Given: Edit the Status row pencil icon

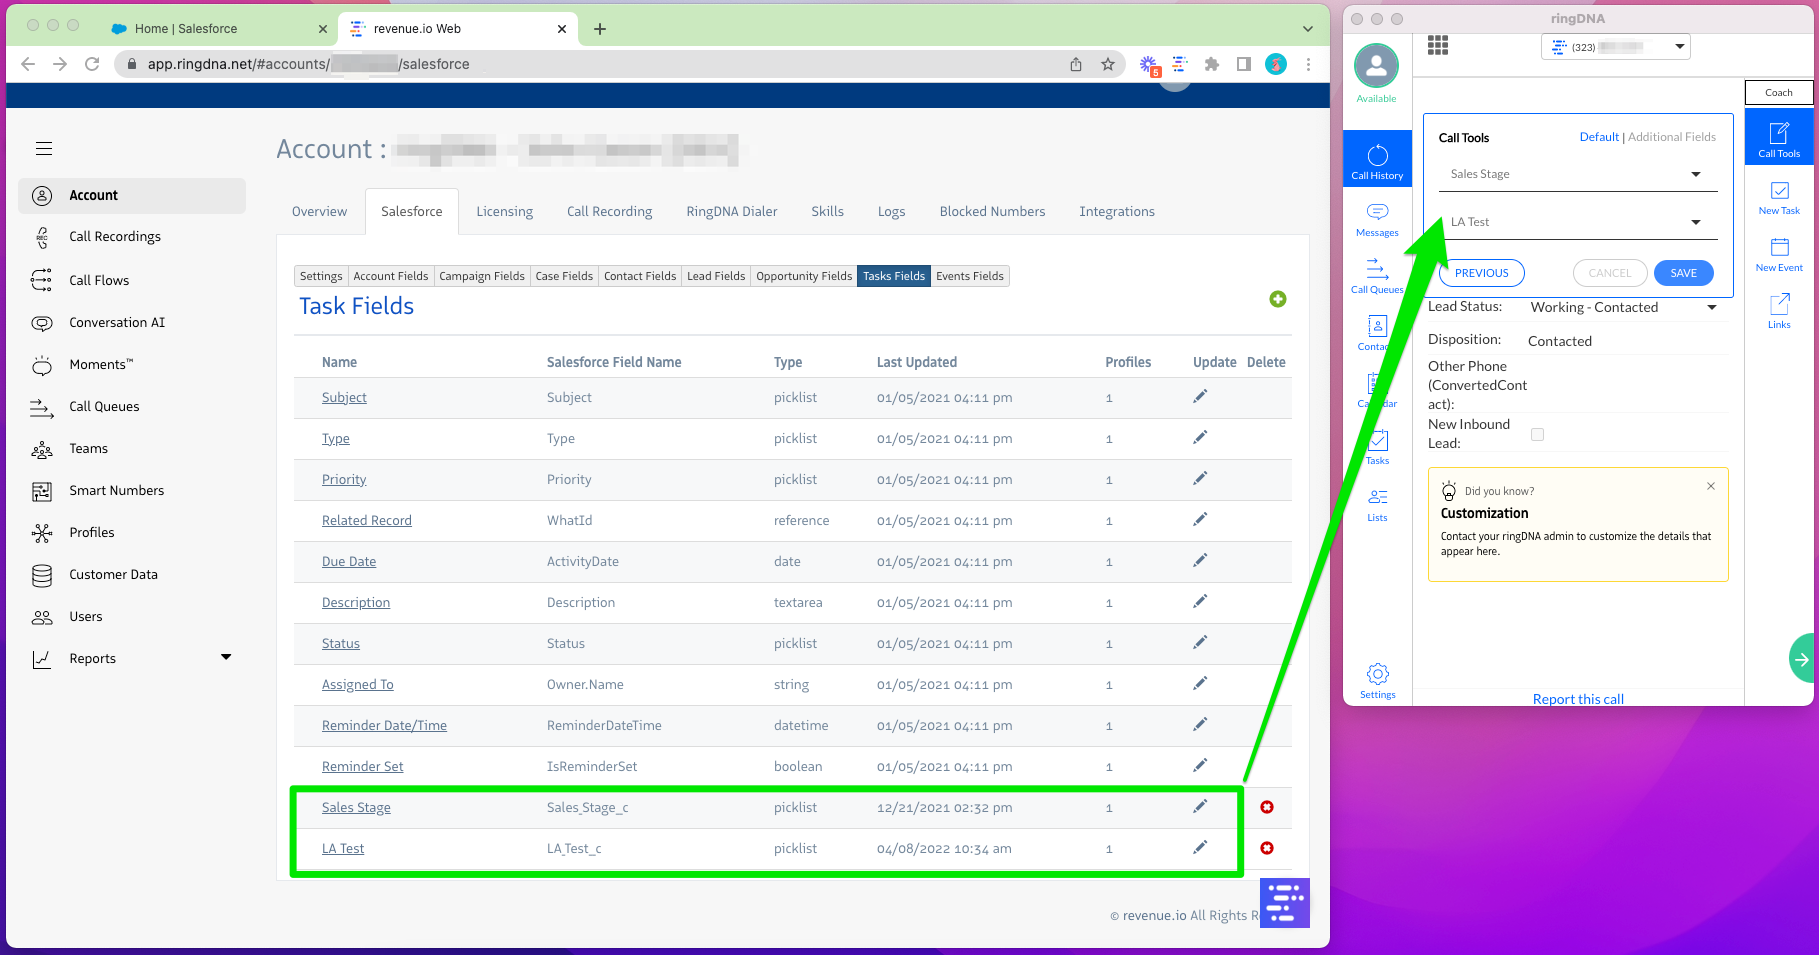Looking at the screenshot, I should [1200, 643].
